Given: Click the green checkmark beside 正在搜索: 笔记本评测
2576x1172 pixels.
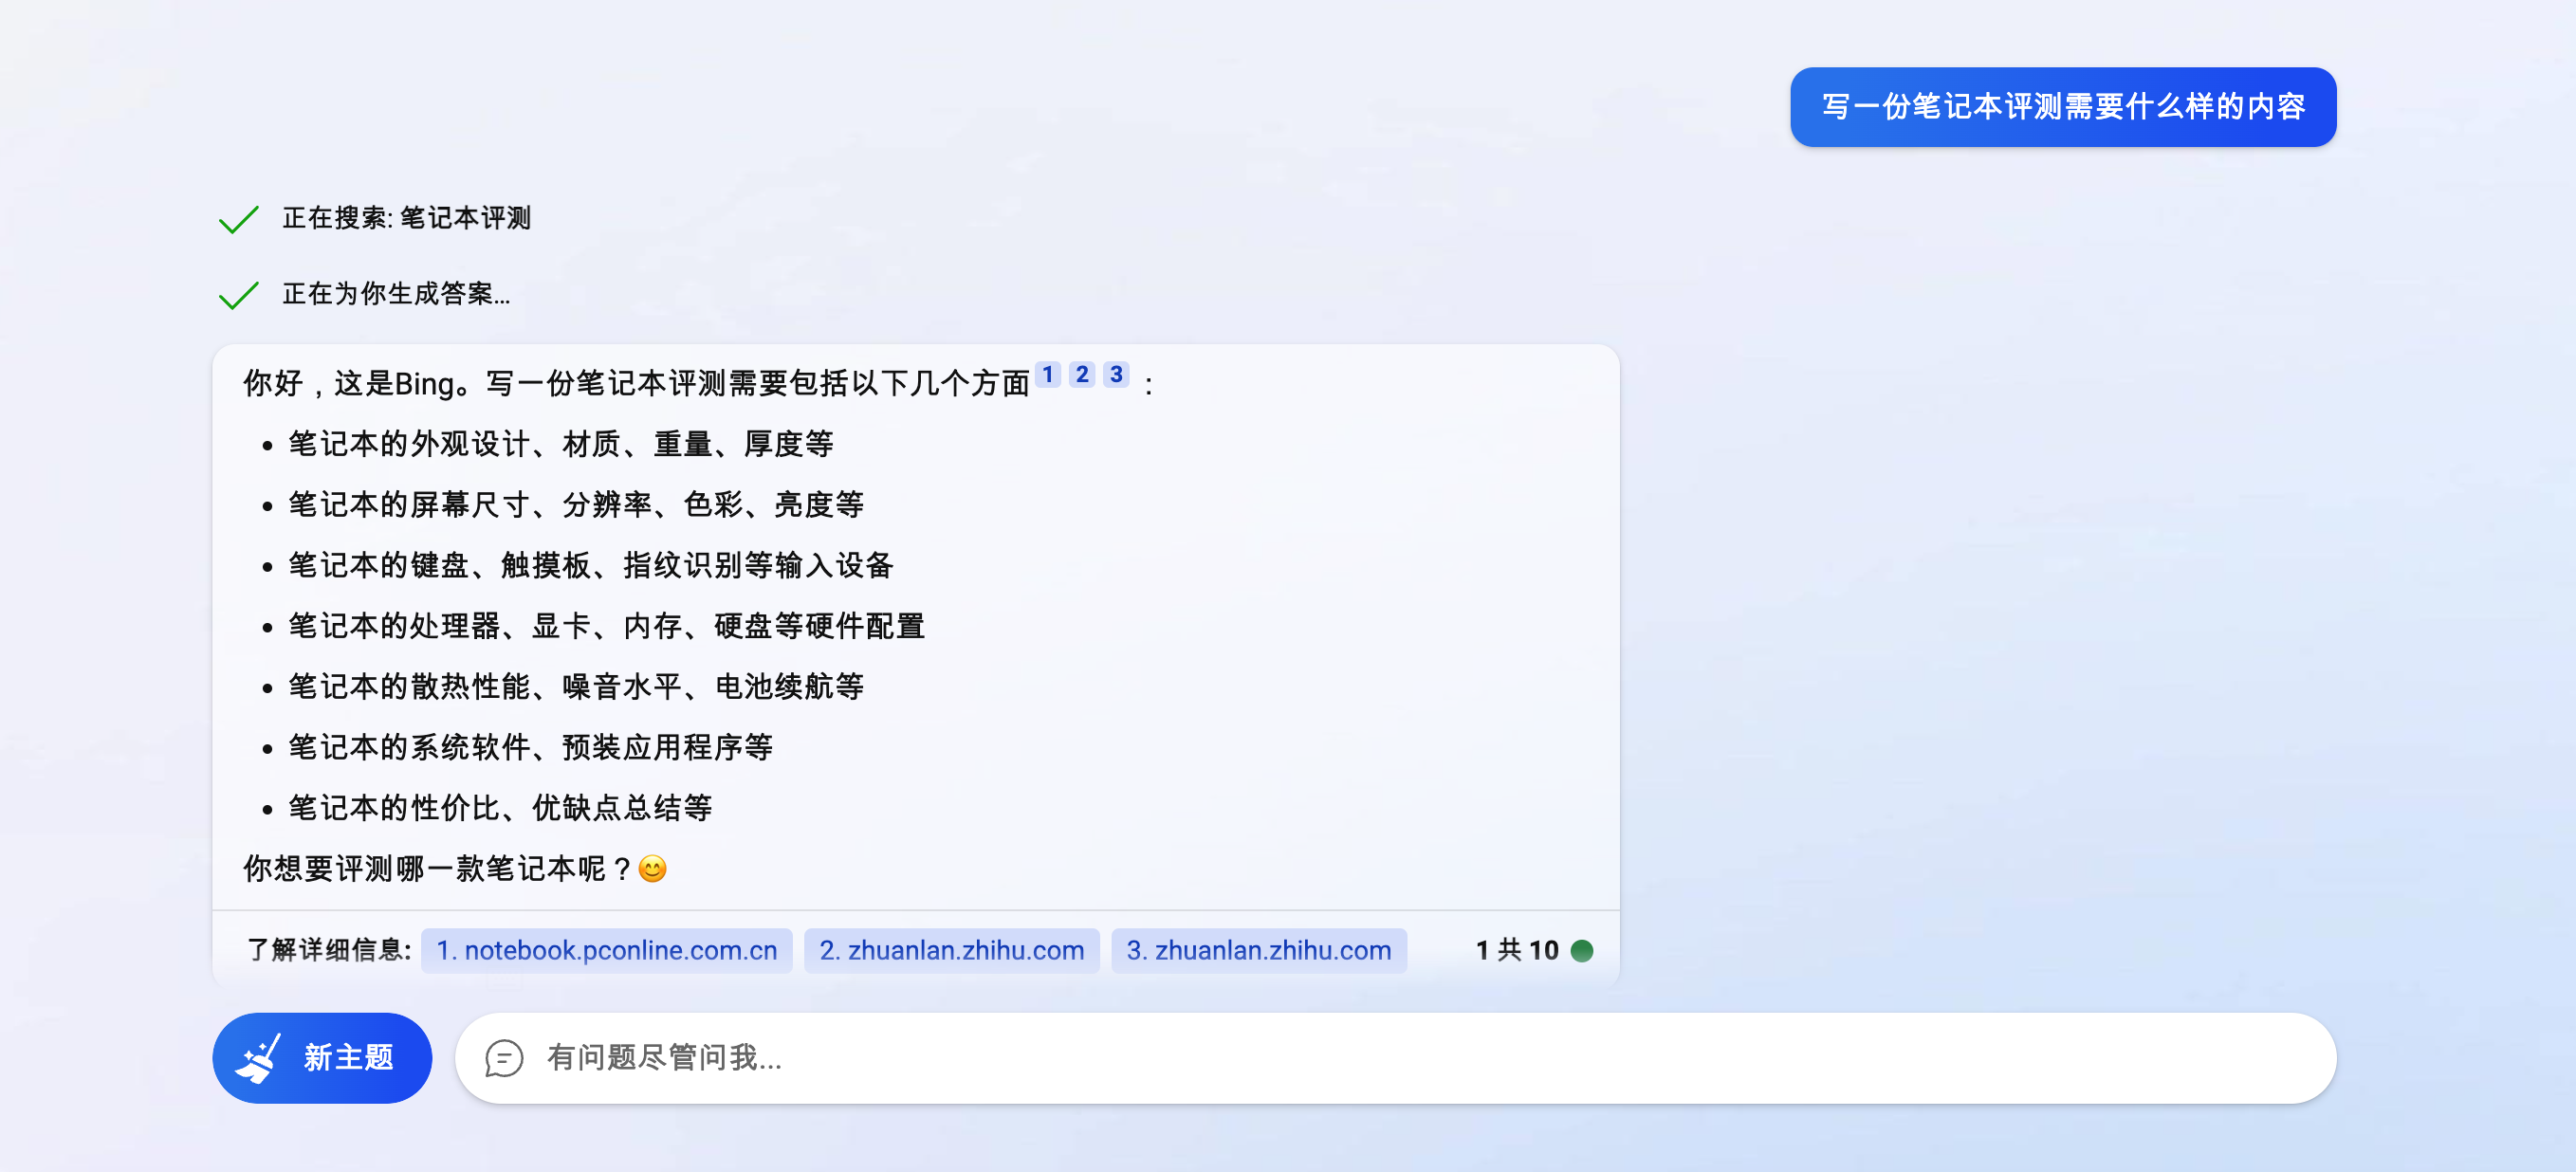Looking at the screenshot, I should (237, 219).
